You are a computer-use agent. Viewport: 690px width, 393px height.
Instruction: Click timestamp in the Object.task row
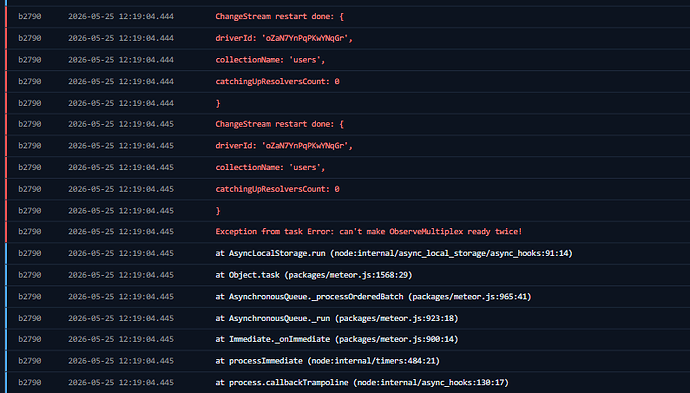[x=121, y=275]
